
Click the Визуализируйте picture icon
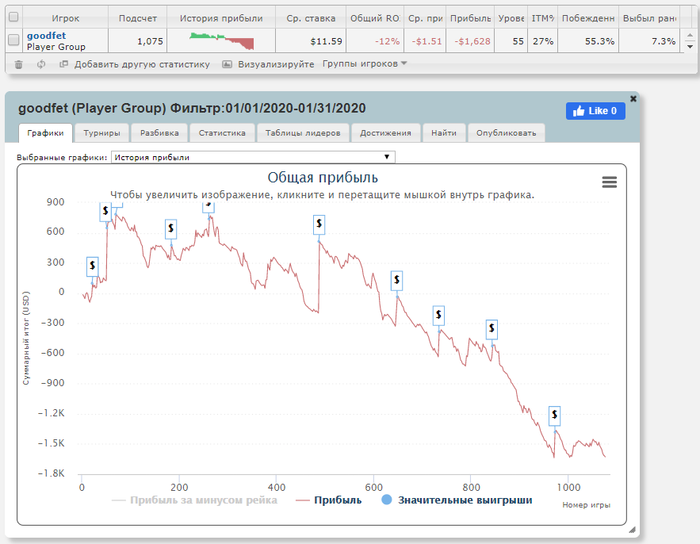[x=227, y=64]
